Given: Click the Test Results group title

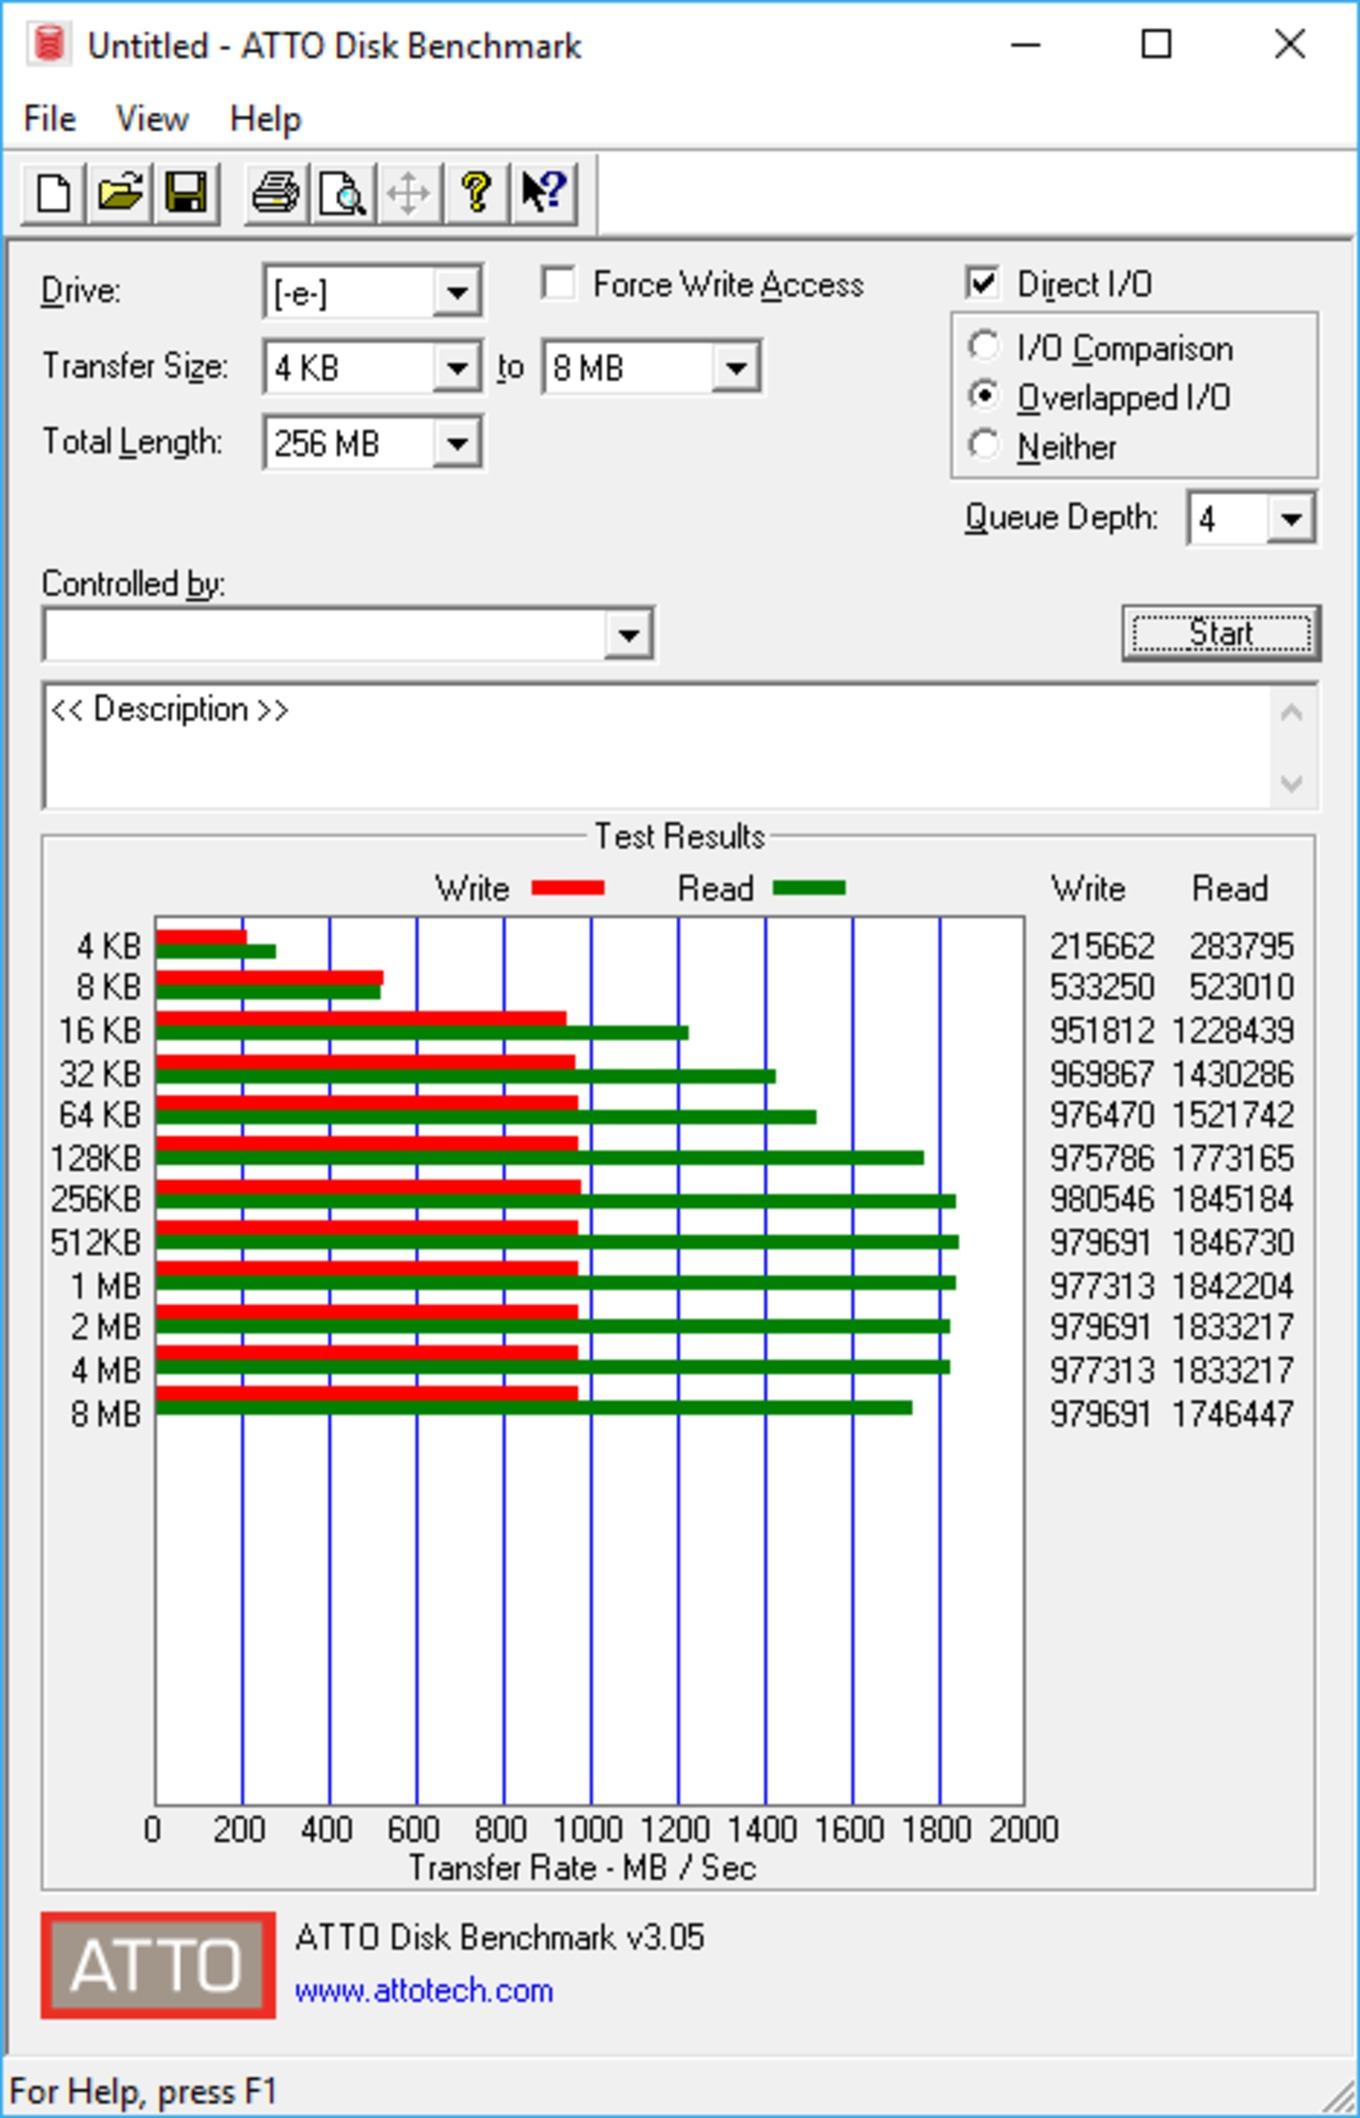Looking at the screenshot, I should pos(680,836).
